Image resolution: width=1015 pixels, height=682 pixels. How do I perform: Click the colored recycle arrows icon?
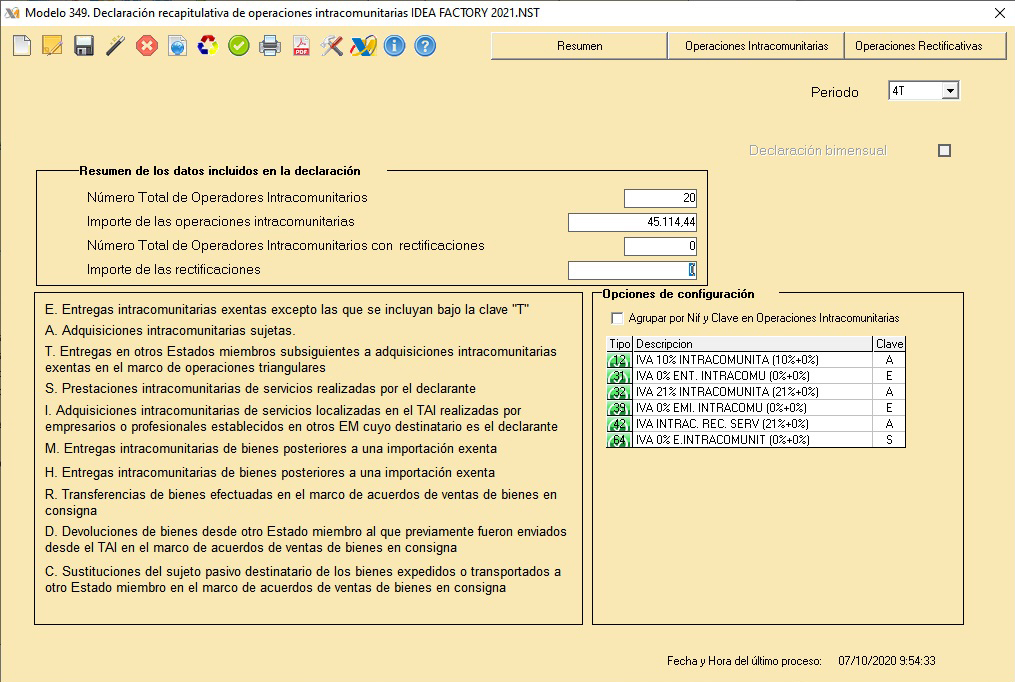coord(208,46)
